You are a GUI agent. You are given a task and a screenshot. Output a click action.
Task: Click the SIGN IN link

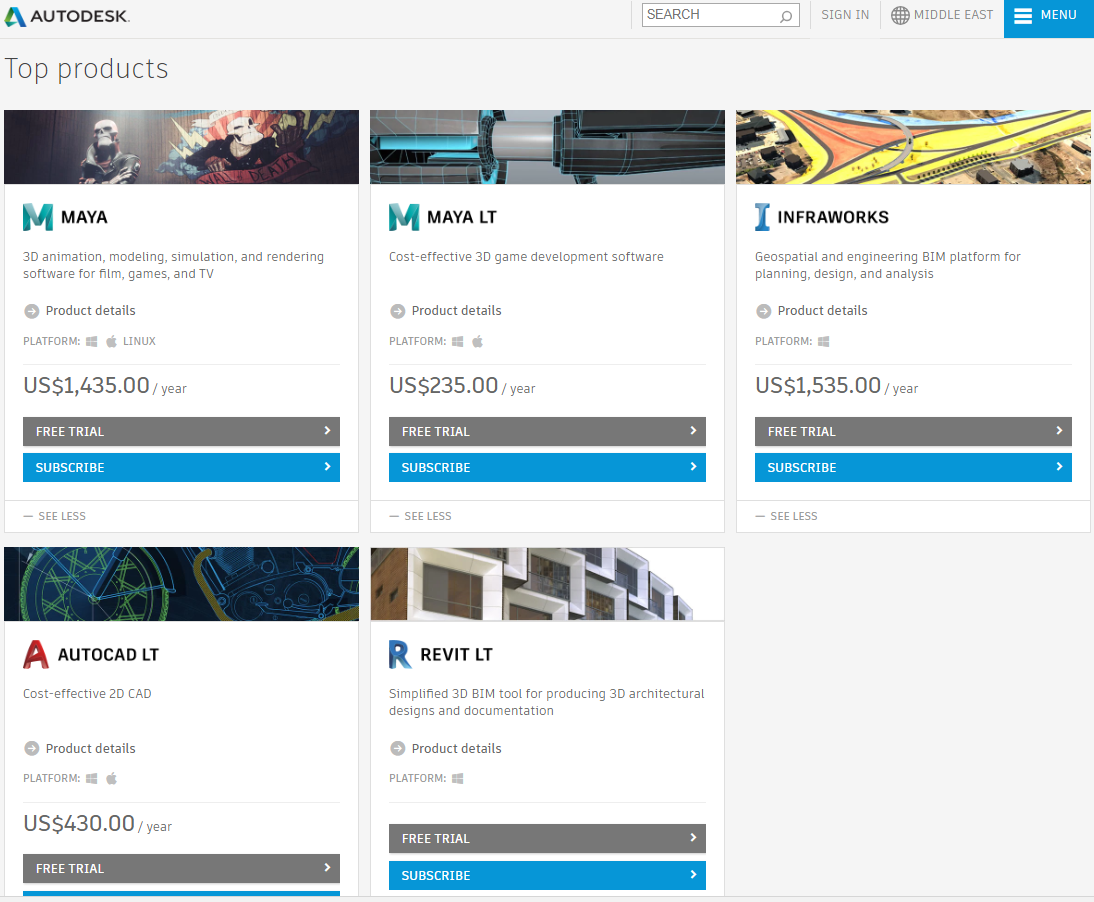[x=845, y=15]
